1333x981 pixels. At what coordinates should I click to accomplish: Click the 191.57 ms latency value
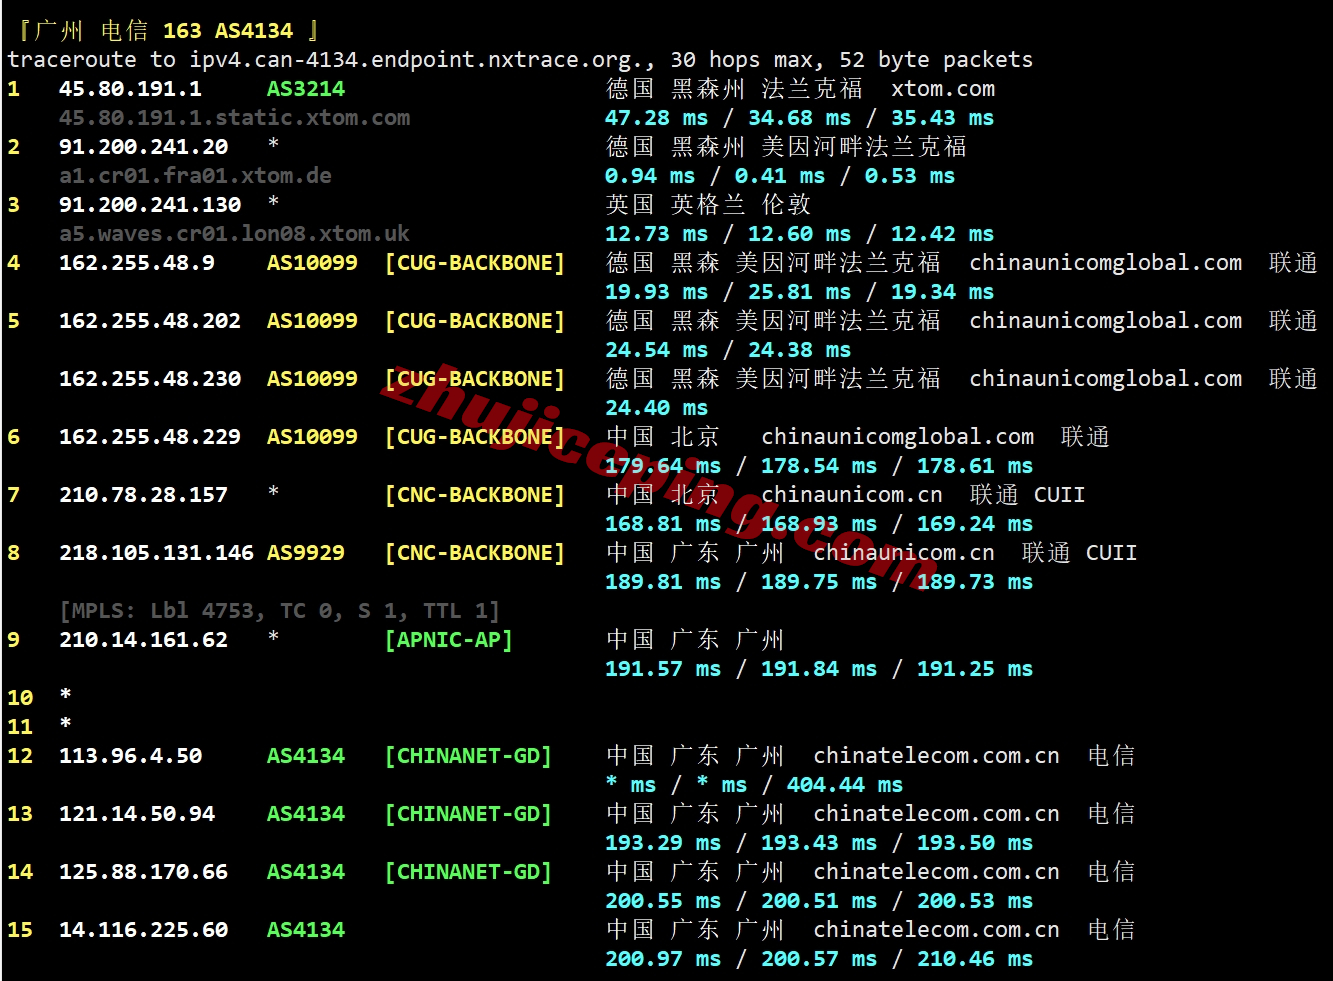click(663, 669)
